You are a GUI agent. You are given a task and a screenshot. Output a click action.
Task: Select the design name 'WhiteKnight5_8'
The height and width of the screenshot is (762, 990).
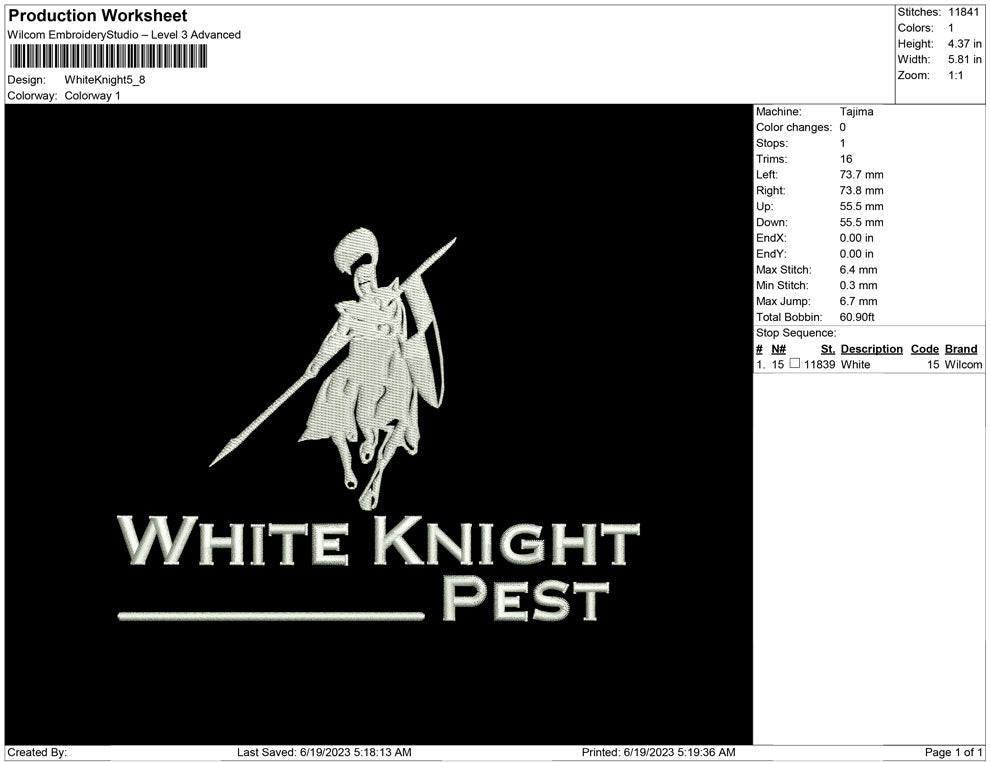(105, 80)
